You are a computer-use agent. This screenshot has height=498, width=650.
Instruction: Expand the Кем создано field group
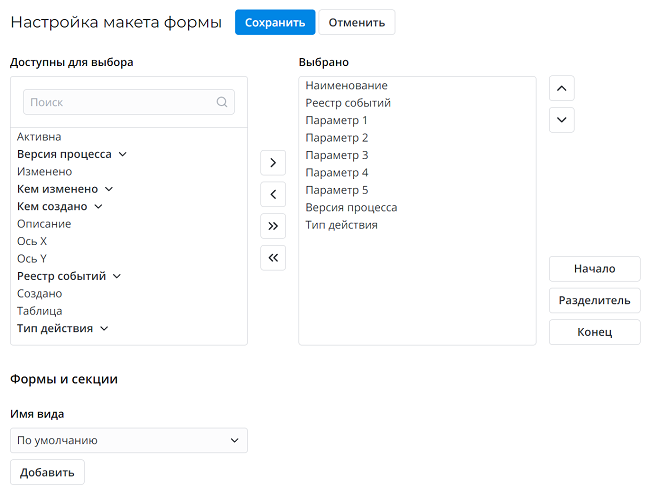[x=99, y=207]
